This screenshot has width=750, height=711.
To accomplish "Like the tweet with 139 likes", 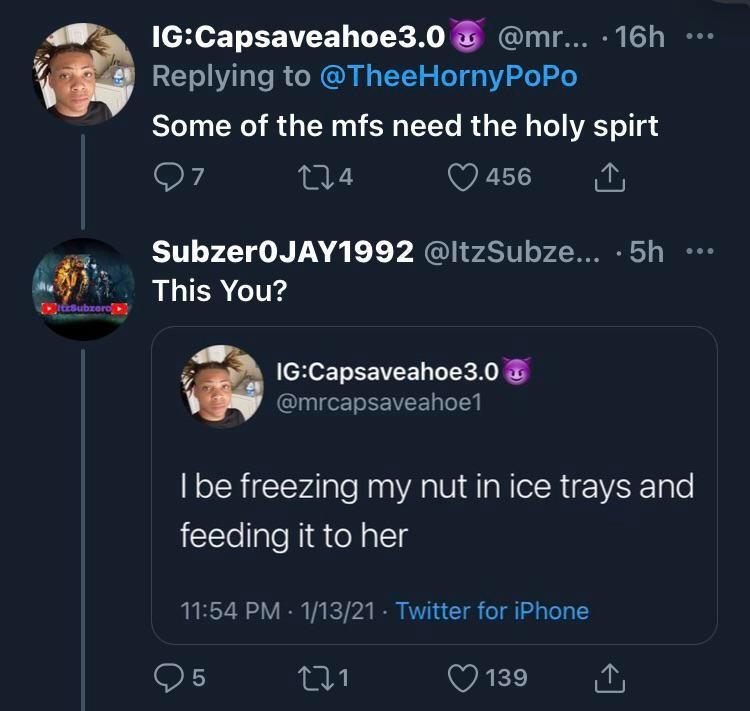I will coord(463,678).
